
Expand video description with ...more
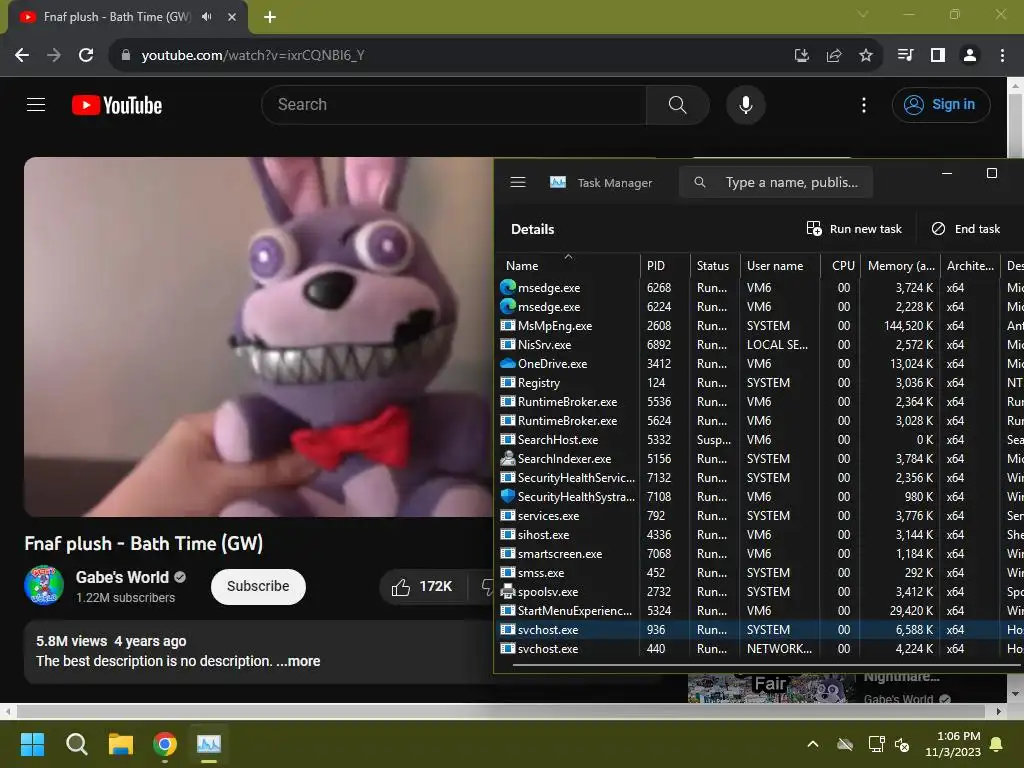[x=298, y=661]
